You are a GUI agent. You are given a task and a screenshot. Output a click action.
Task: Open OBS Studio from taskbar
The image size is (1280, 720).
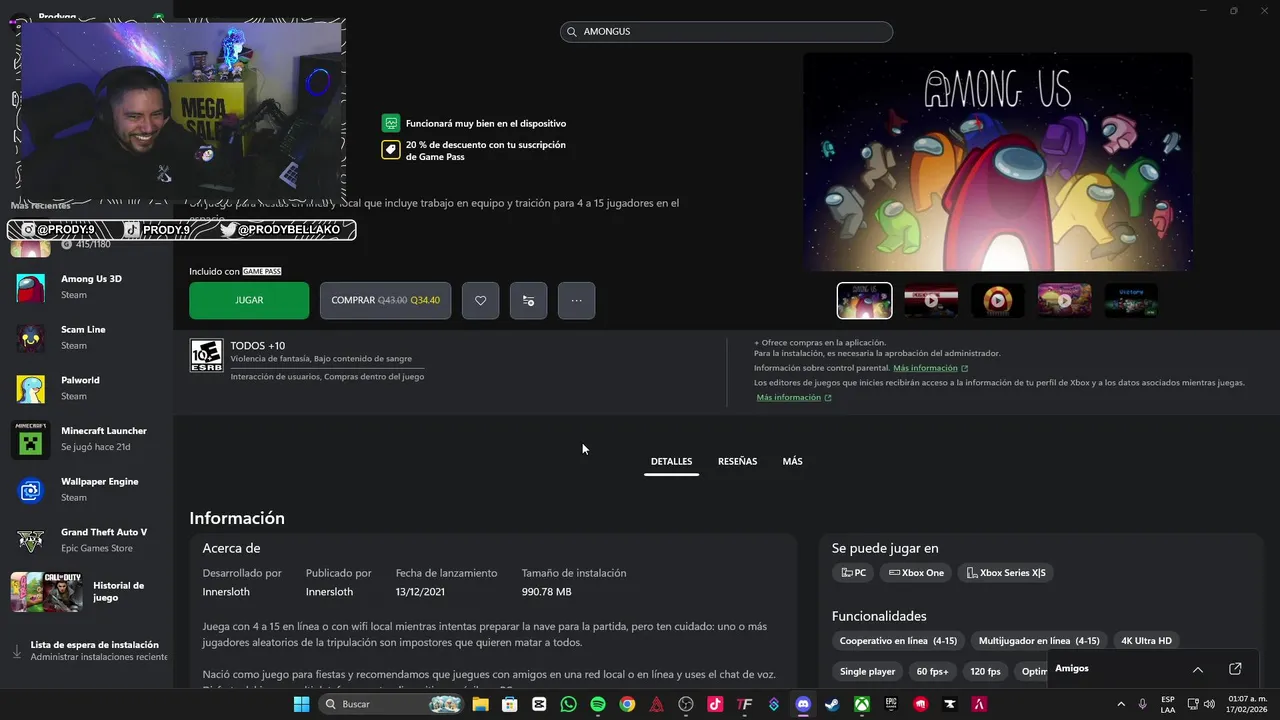coord(686,704)
